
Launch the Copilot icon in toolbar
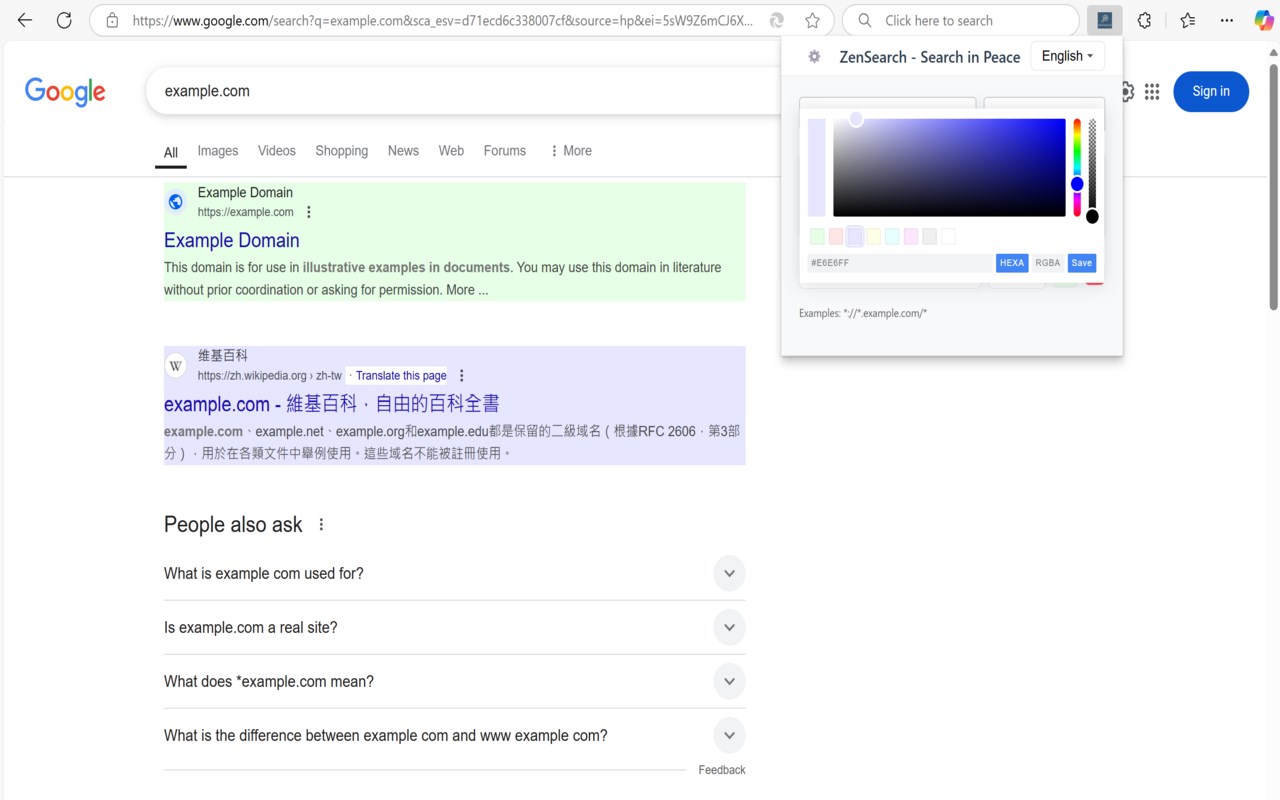pos(1264,20)
